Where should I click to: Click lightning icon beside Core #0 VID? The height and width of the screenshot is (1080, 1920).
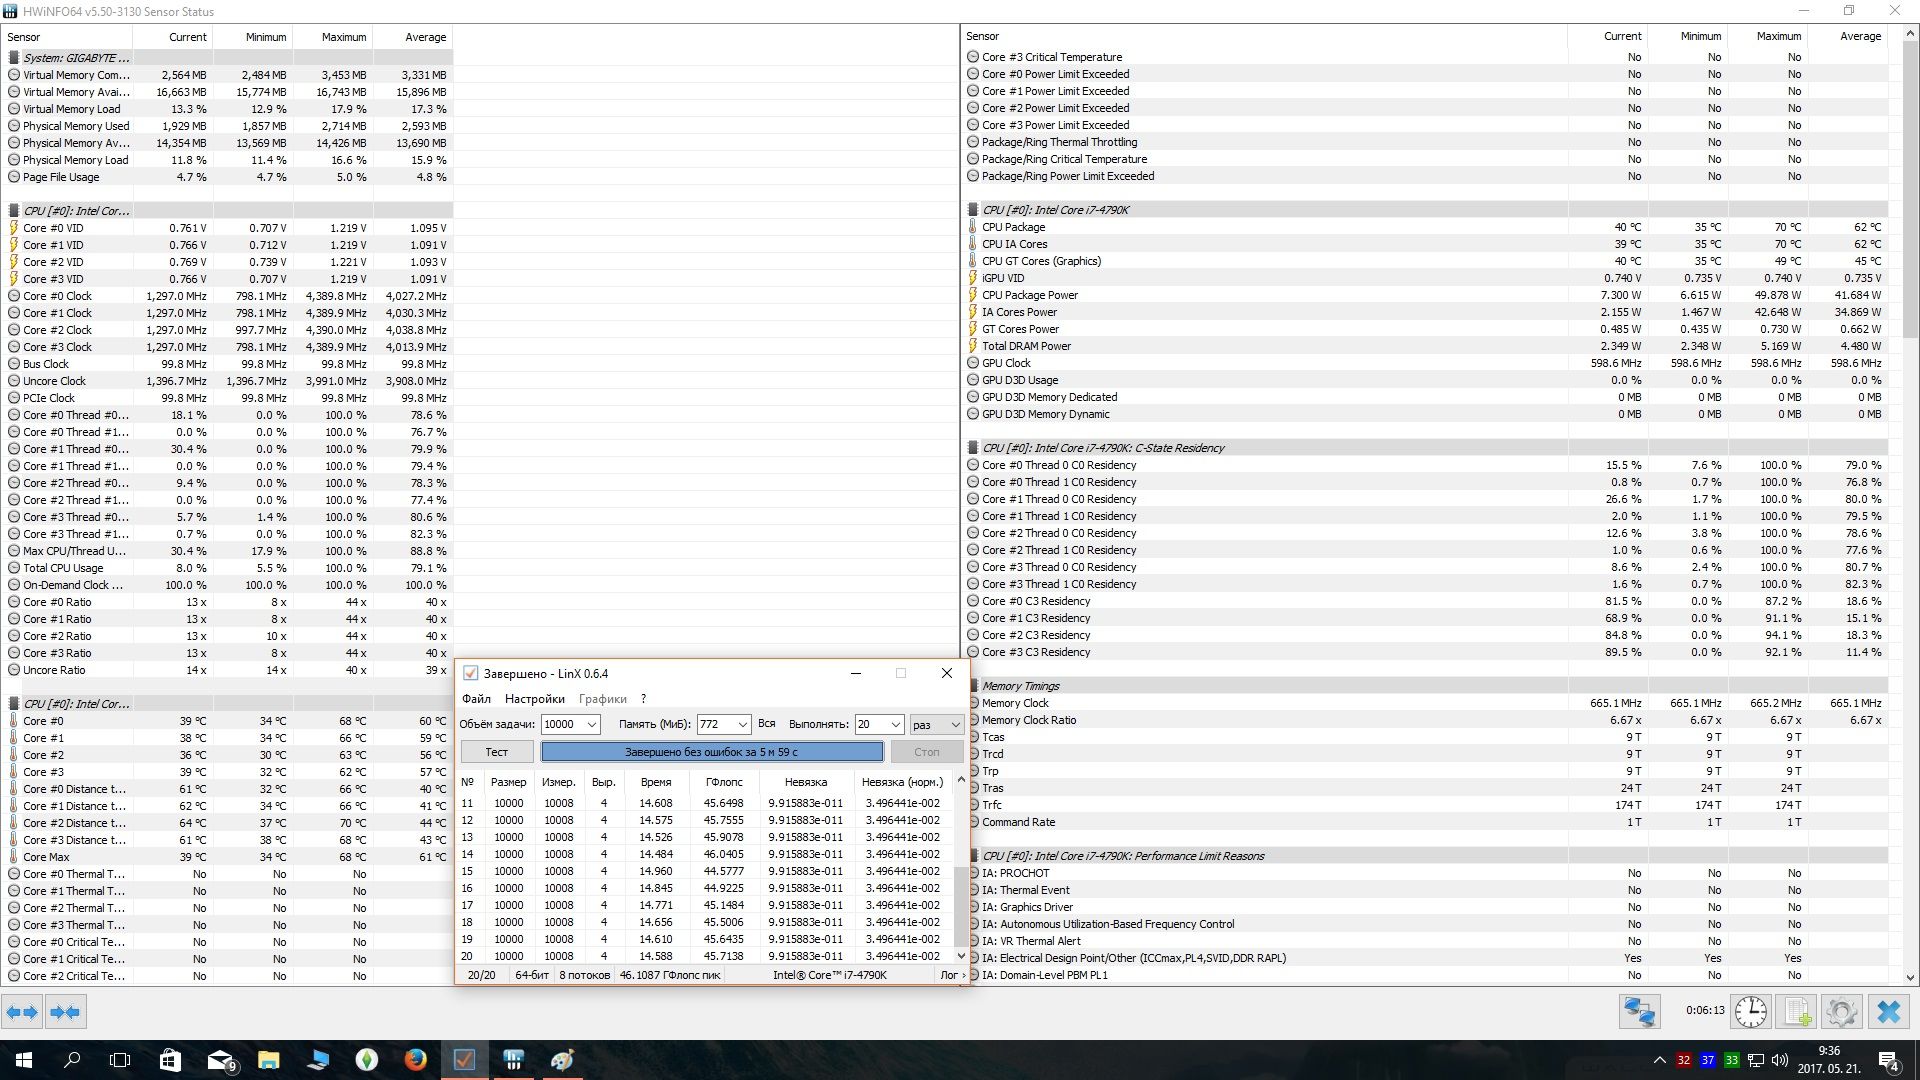(x=14, y=228)
